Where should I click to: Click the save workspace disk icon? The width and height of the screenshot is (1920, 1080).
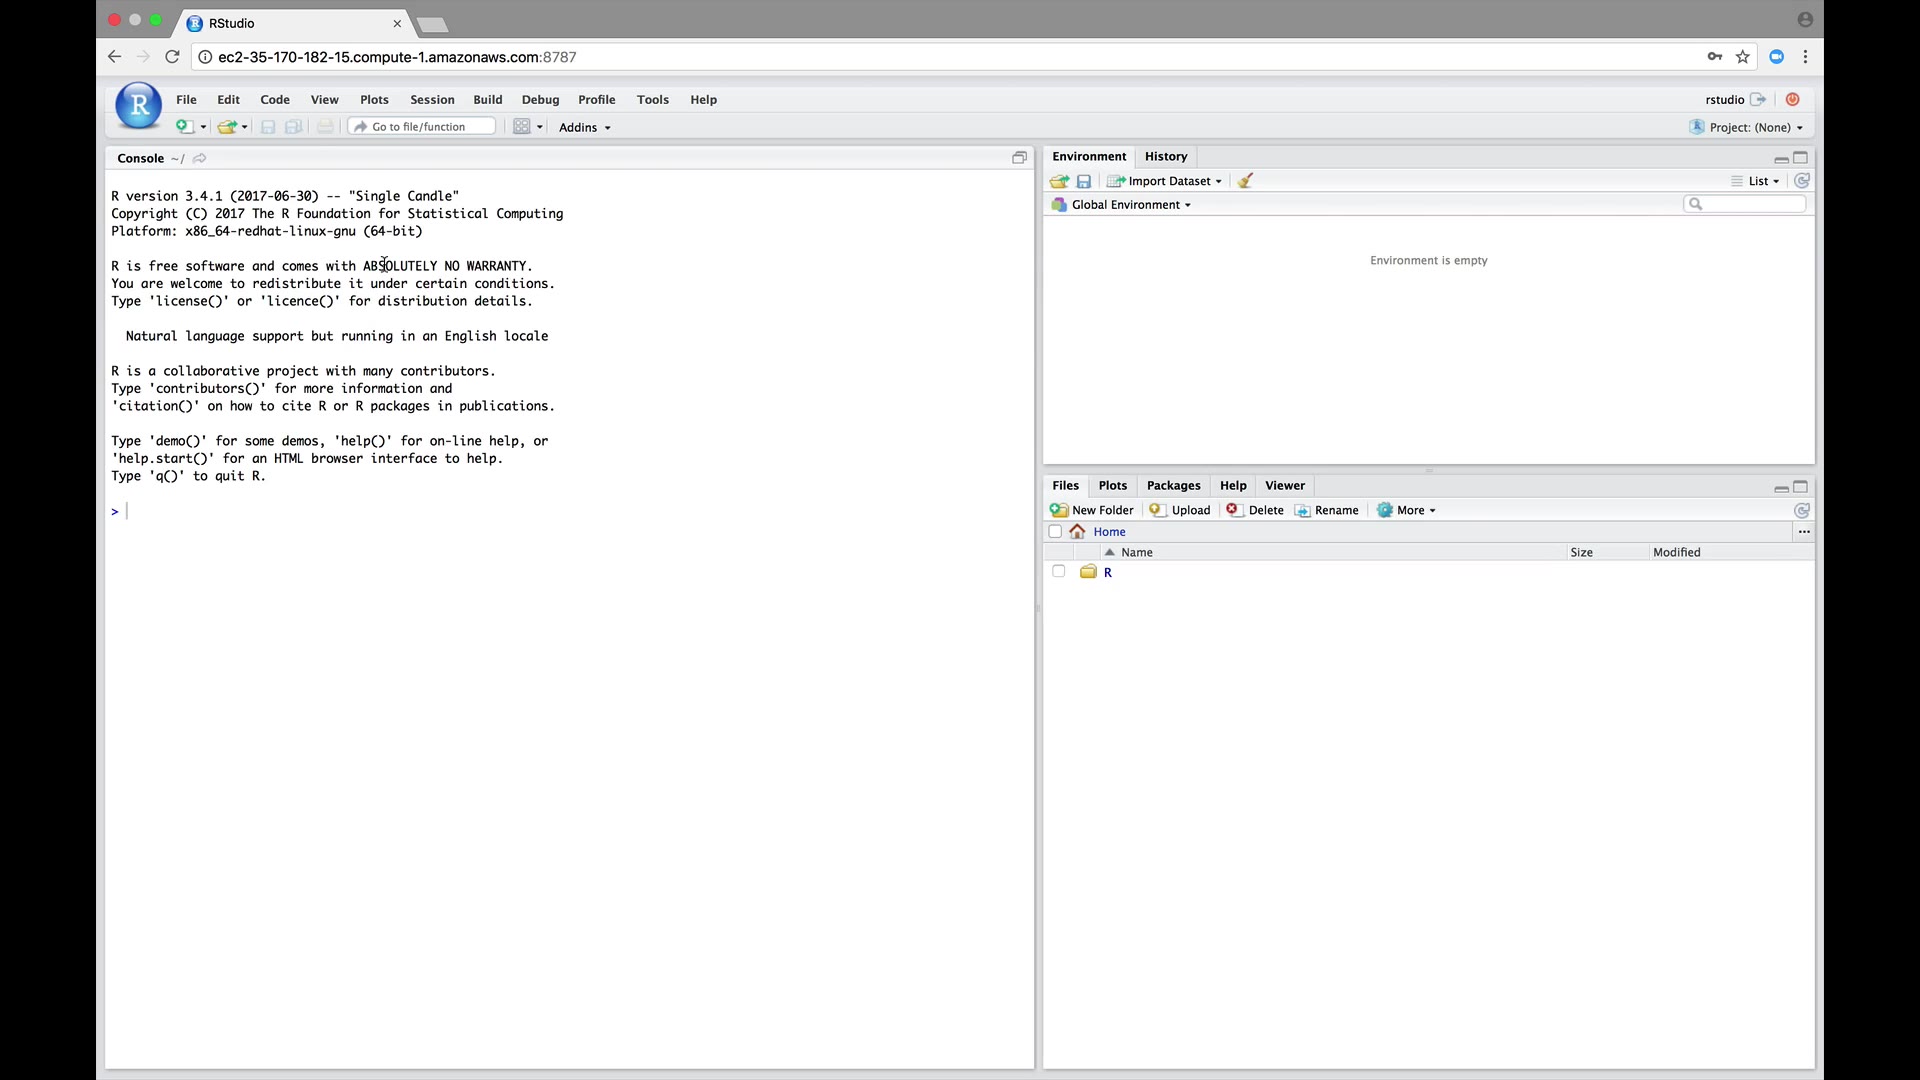[1083, 181]
